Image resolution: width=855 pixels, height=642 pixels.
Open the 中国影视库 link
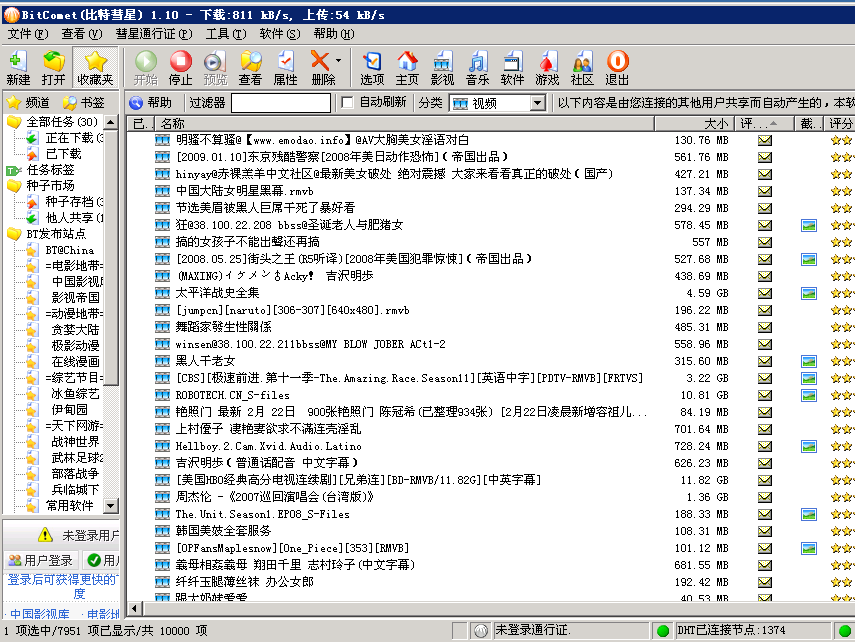tap(39, 614)
